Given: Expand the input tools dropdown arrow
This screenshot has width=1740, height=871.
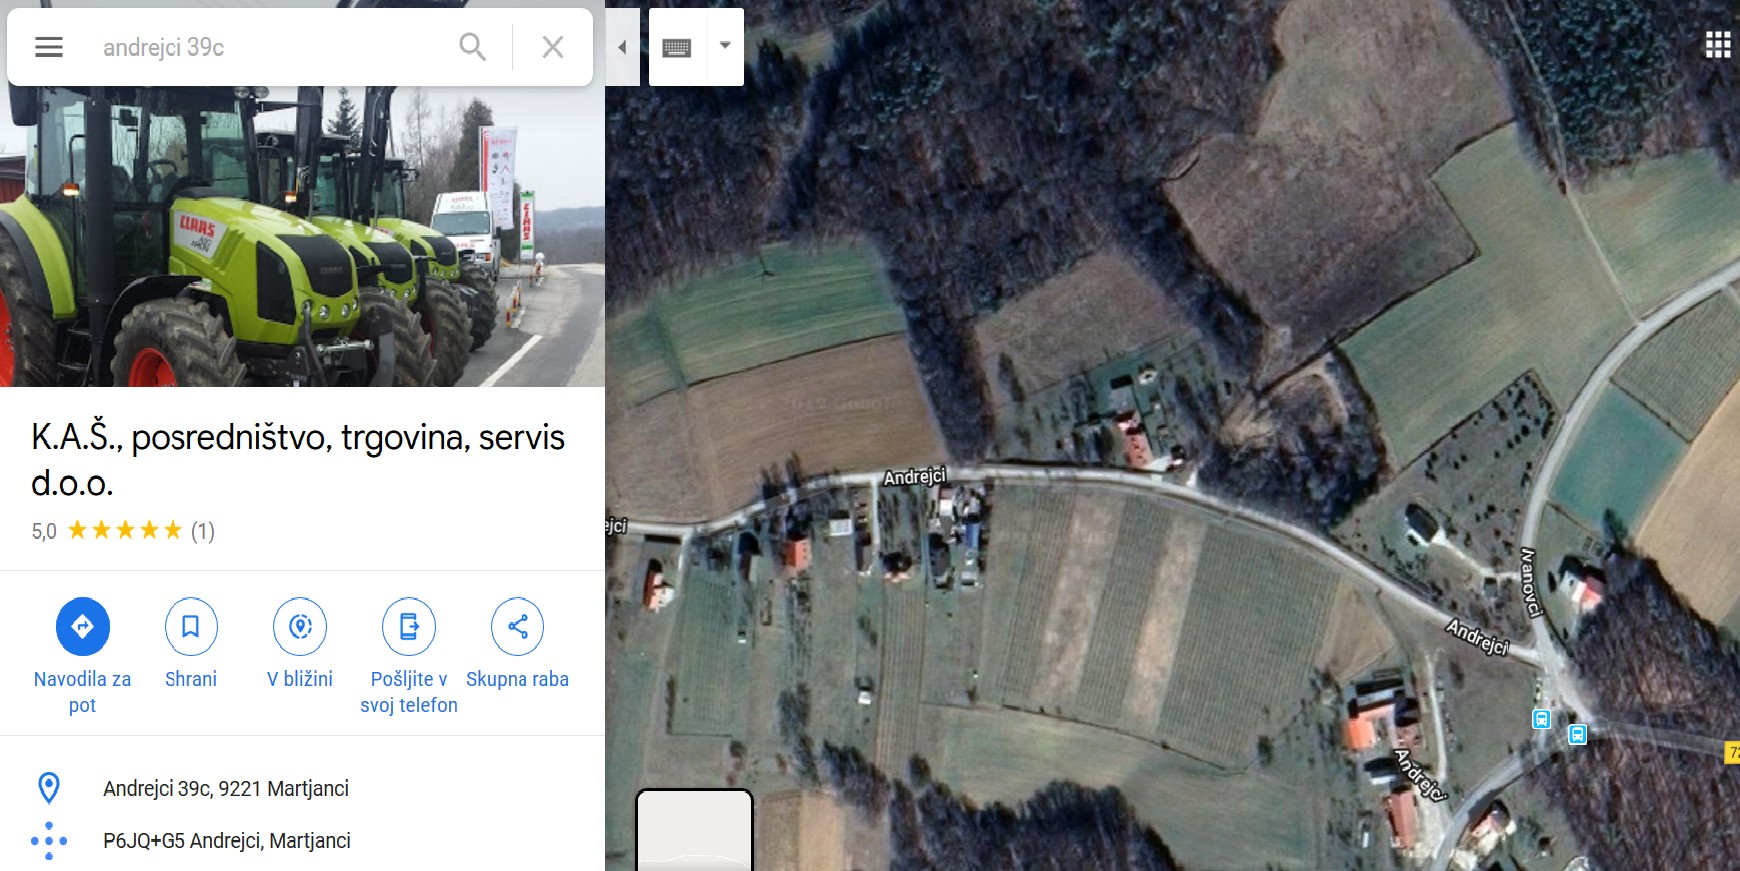Looking at the screenshot, I should pyautogui.click(x=726, y=46).
